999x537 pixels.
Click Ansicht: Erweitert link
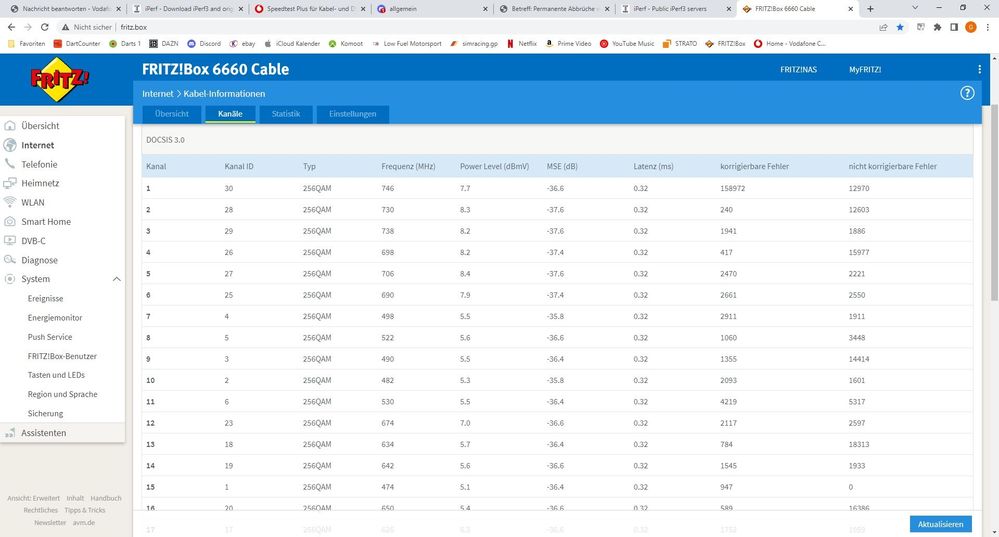pos(33,498)
